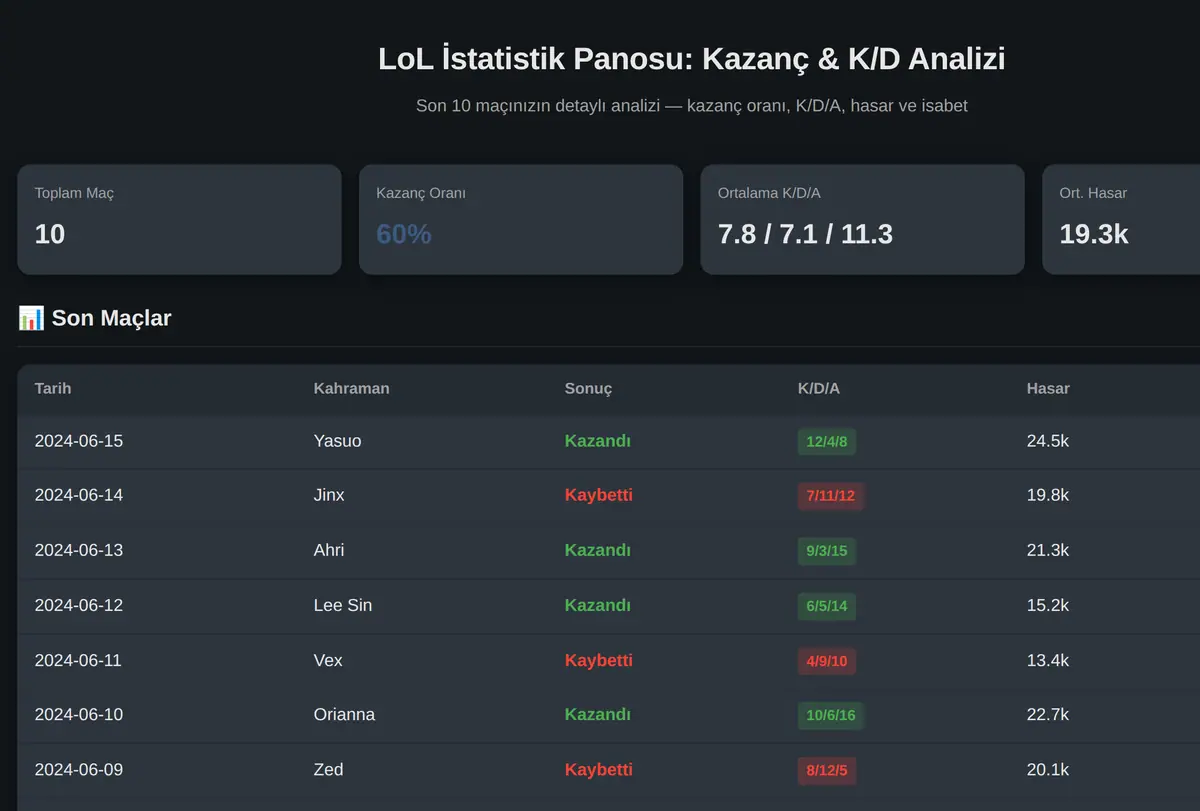Click the 12/4/8 K/D/A badge
Screen dimensions: 1200x811
[x=827, y=441]
